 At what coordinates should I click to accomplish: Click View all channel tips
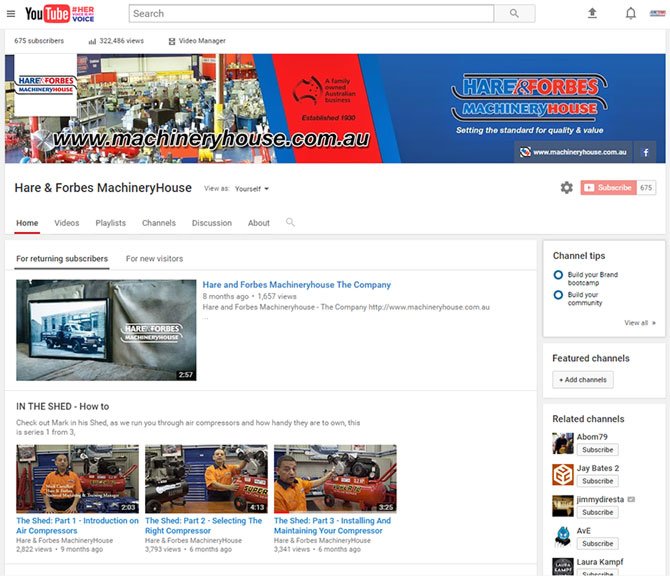(640, 323)
